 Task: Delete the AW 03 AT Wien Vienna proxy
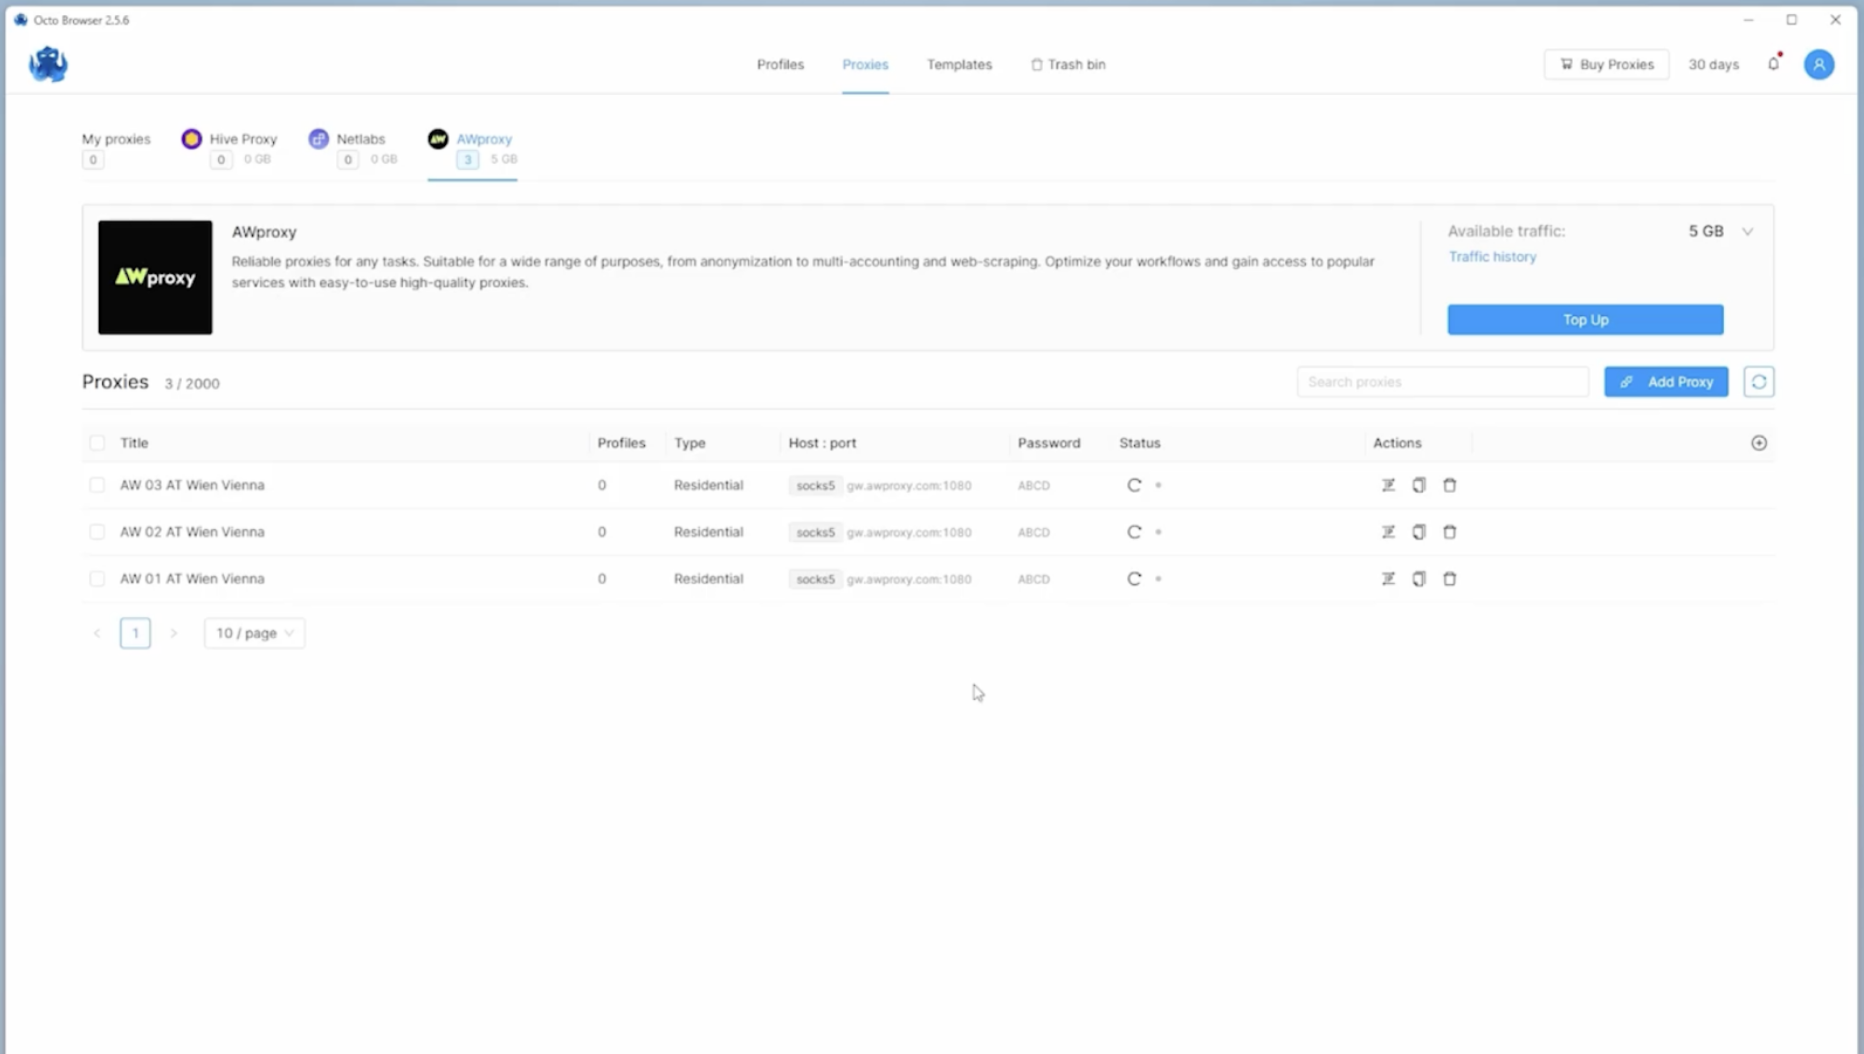click(1449, 485)
